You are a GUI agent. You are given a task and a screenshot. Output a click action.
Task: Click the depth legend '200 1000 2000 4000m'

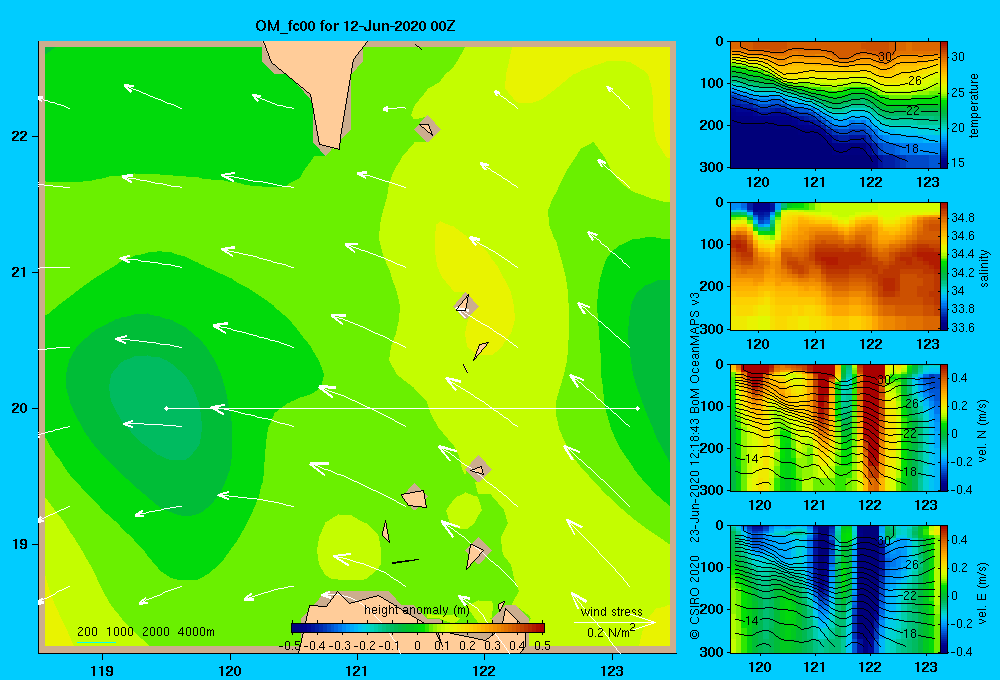(145, 632)
